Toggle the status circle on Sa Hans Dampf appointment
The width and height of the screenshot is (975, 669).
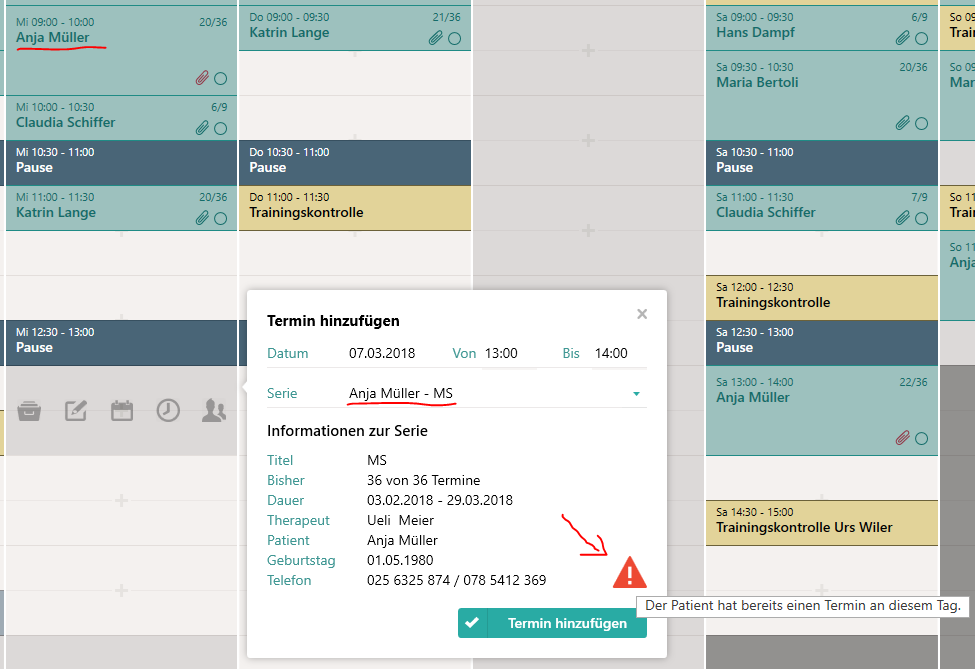pos(922,39)
